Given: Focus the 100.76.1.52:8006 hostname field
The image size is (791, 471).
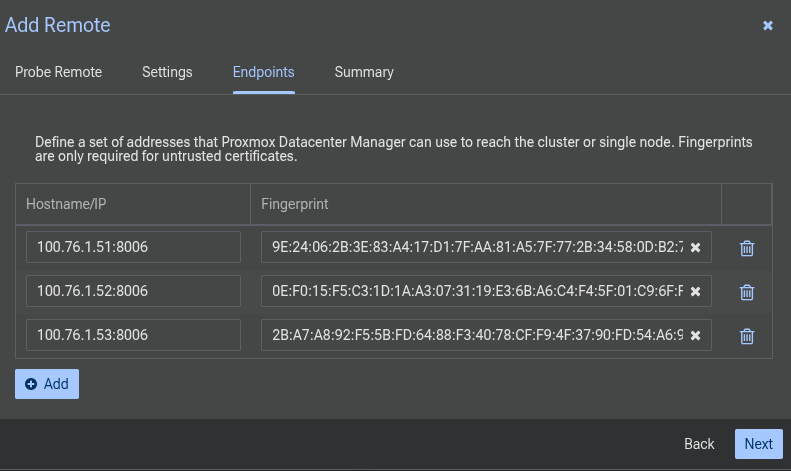Looking at the screenshot, I should click(x=133, y=291).
